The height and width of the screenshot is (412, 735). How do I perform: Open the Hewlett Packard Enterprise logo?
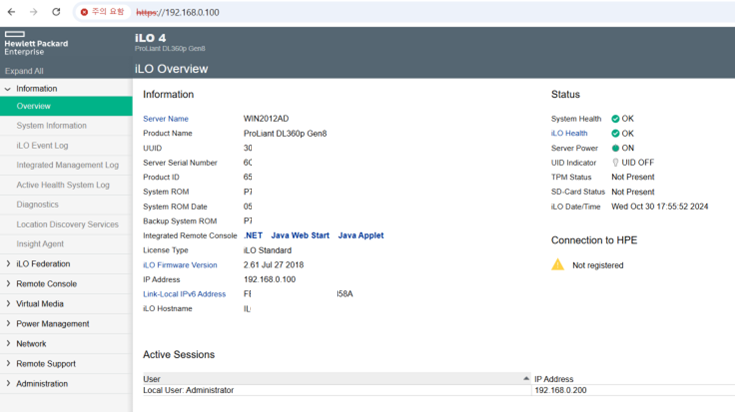(x=36, y=44)
